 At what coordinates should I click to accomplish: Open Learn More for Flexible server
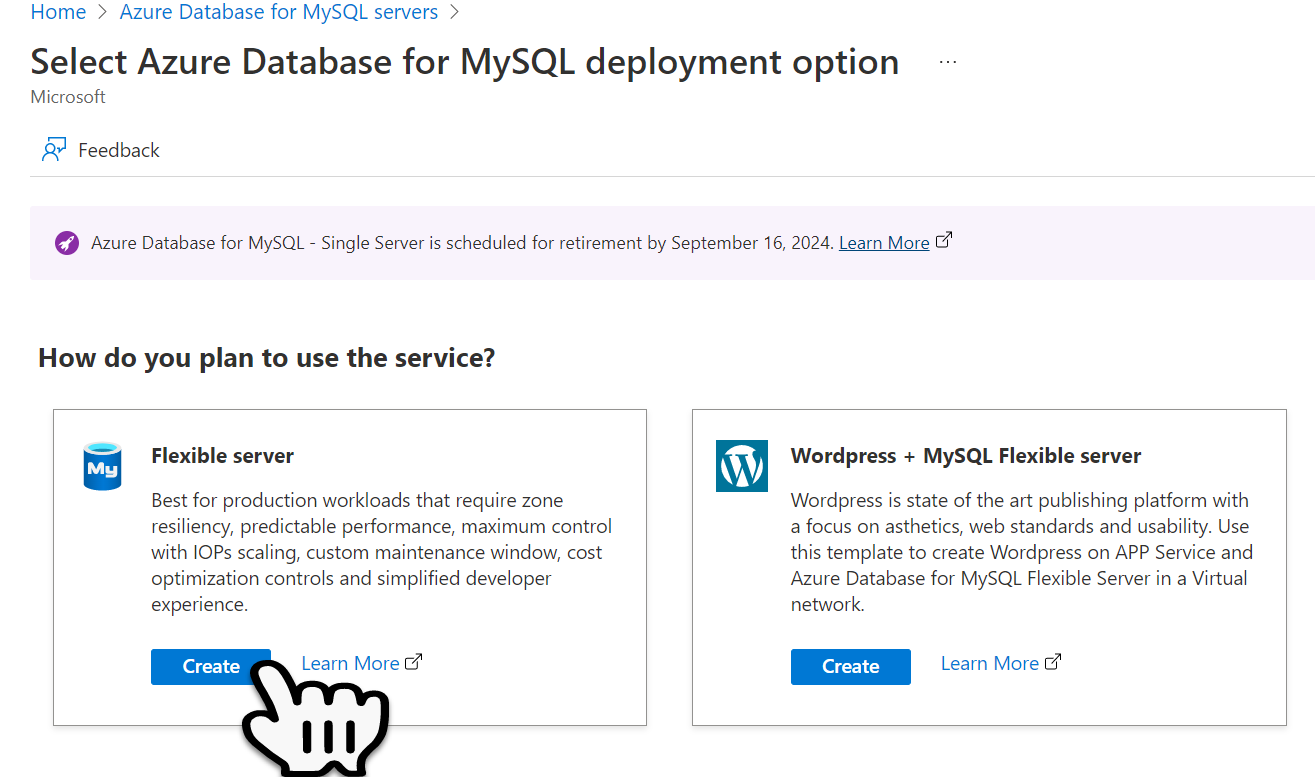350,662
